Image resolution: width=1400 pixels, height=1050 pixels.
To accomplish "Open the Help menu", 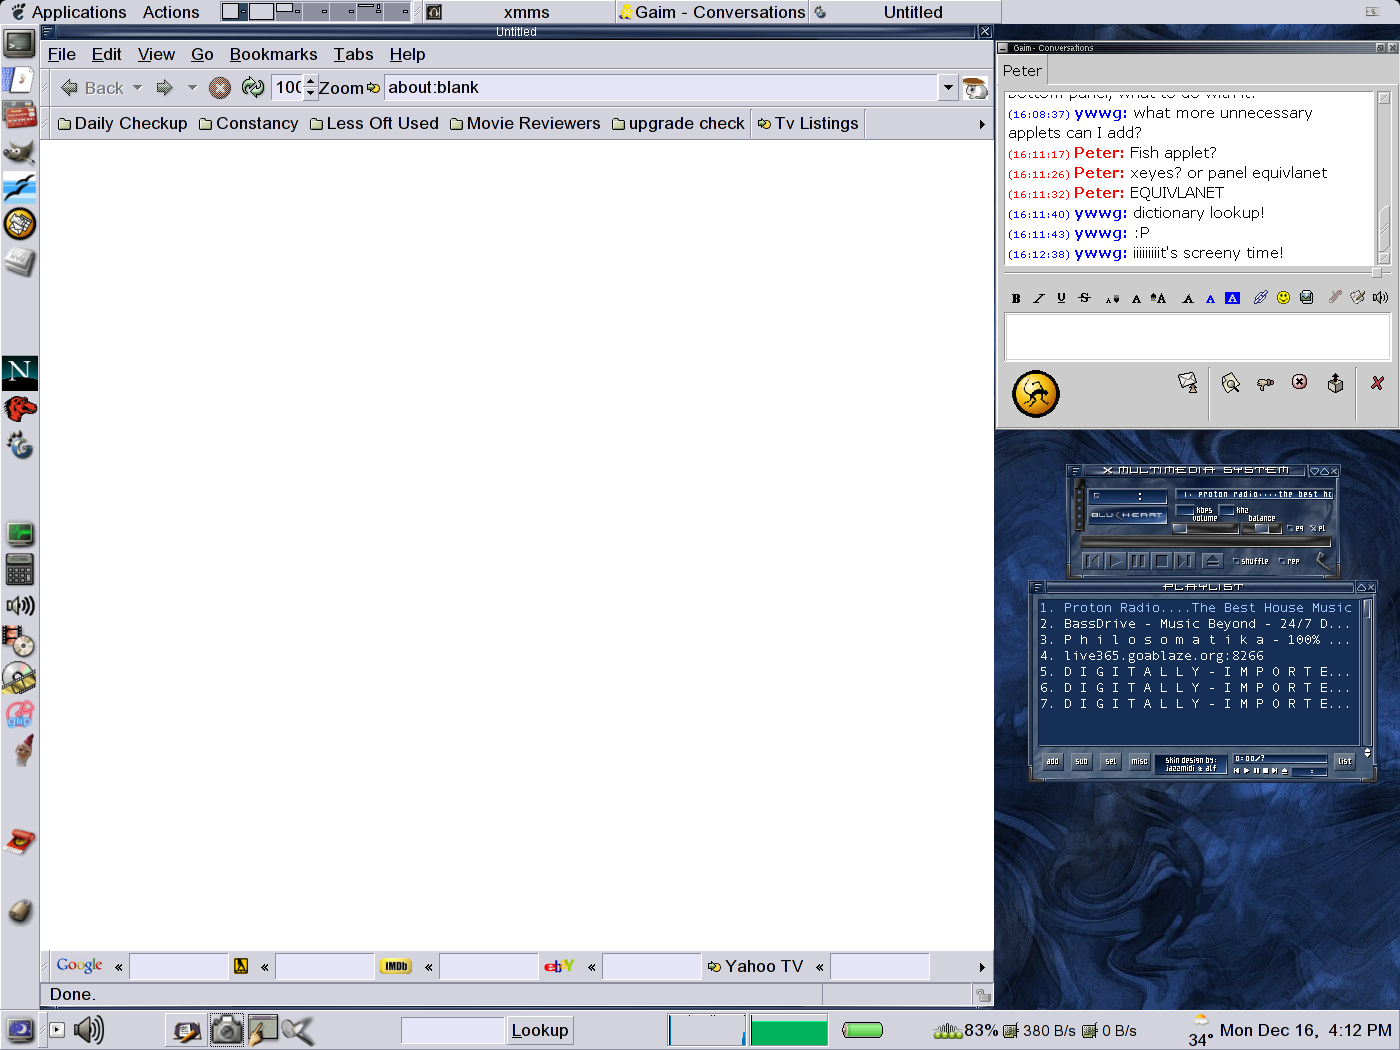I will [407, 54].
